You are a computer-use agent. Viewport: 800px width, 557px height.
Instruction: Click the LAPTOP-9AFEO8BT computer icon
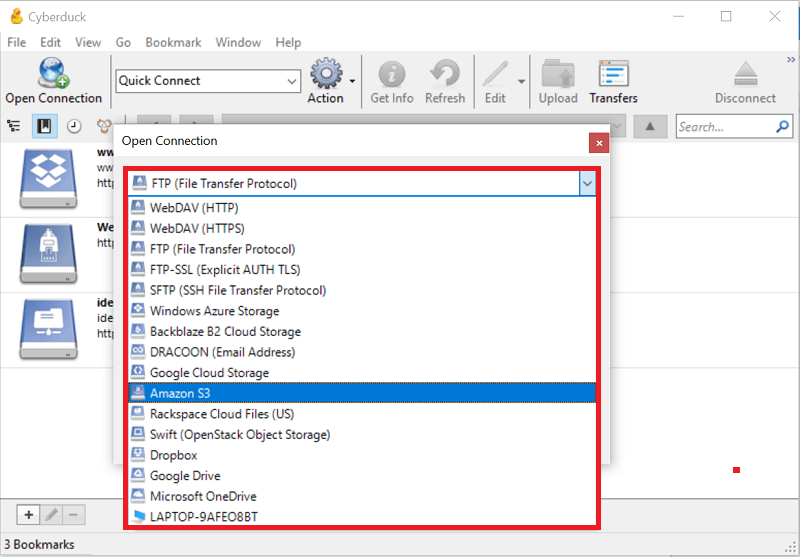tap(138, 516)
